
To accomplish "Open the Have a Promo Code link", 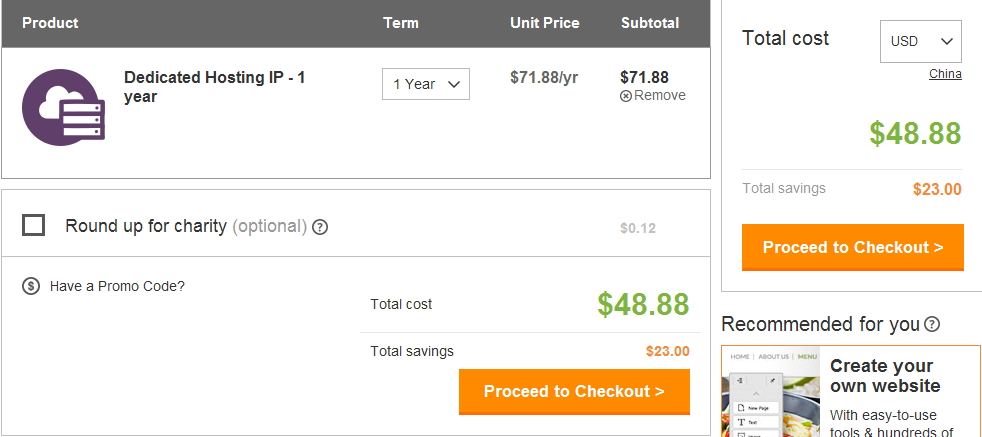I will point(117,286).
